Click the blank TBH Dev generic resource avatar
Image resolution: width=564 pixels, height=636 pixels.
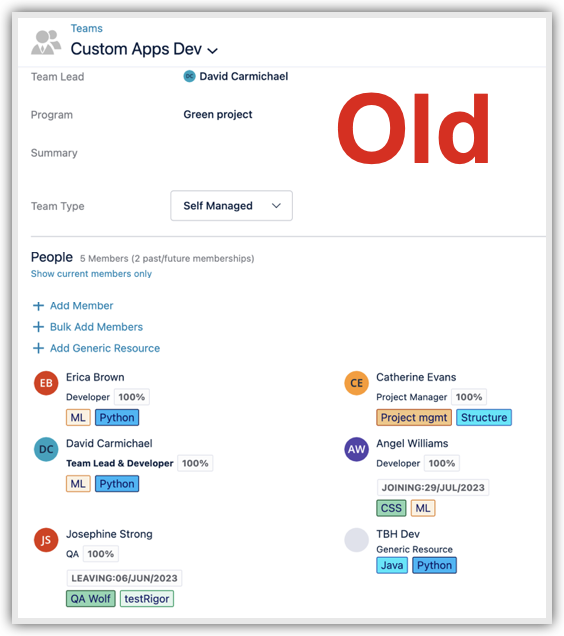356,540
